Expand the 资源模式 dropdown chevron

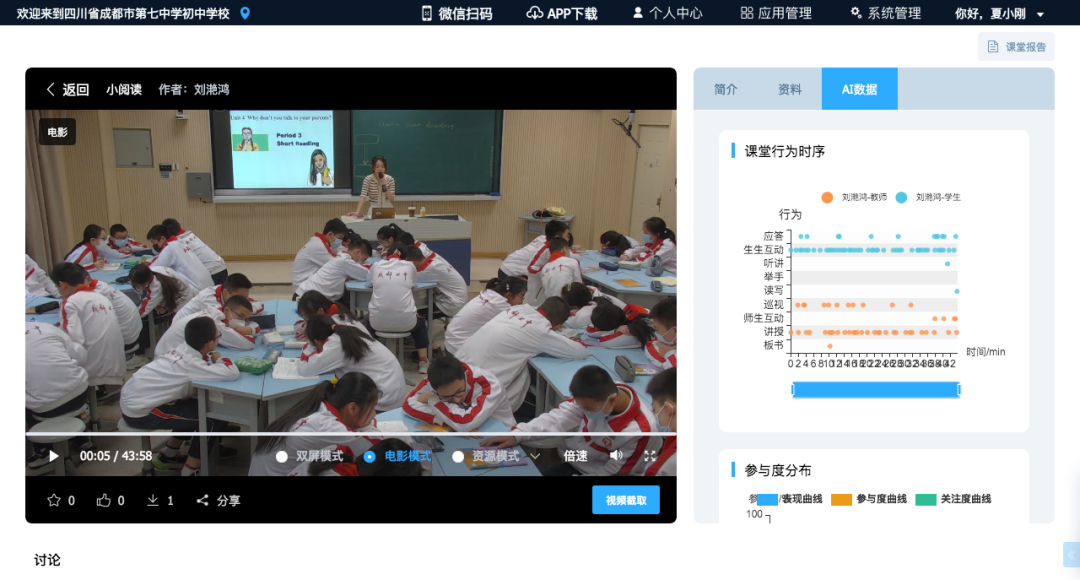(x=535, y=454)
